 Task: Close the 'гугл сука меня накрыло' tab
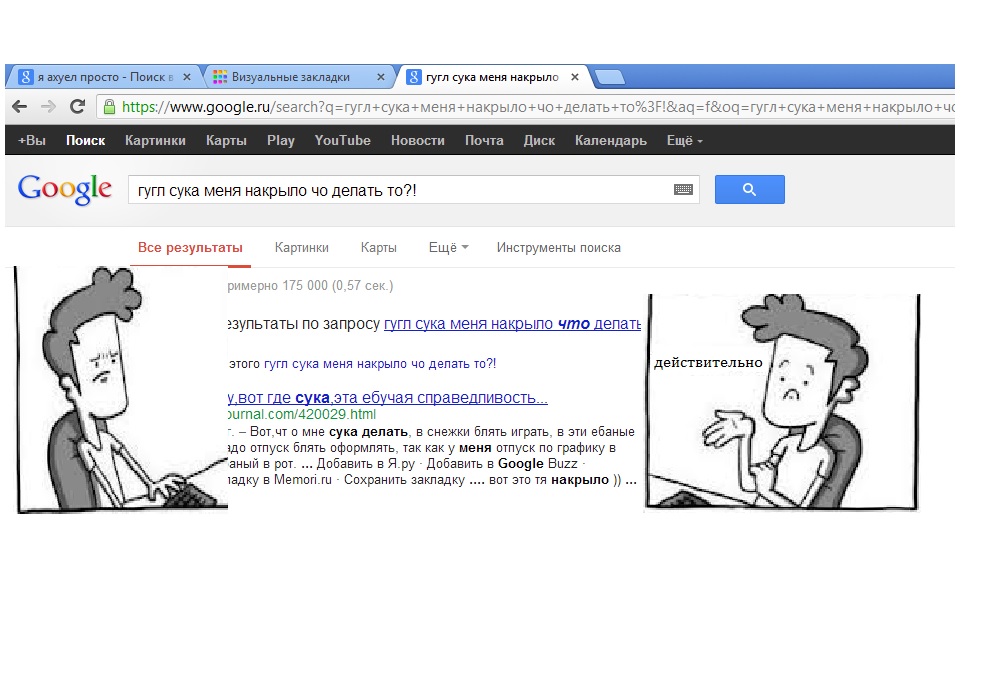coord(575,77)
